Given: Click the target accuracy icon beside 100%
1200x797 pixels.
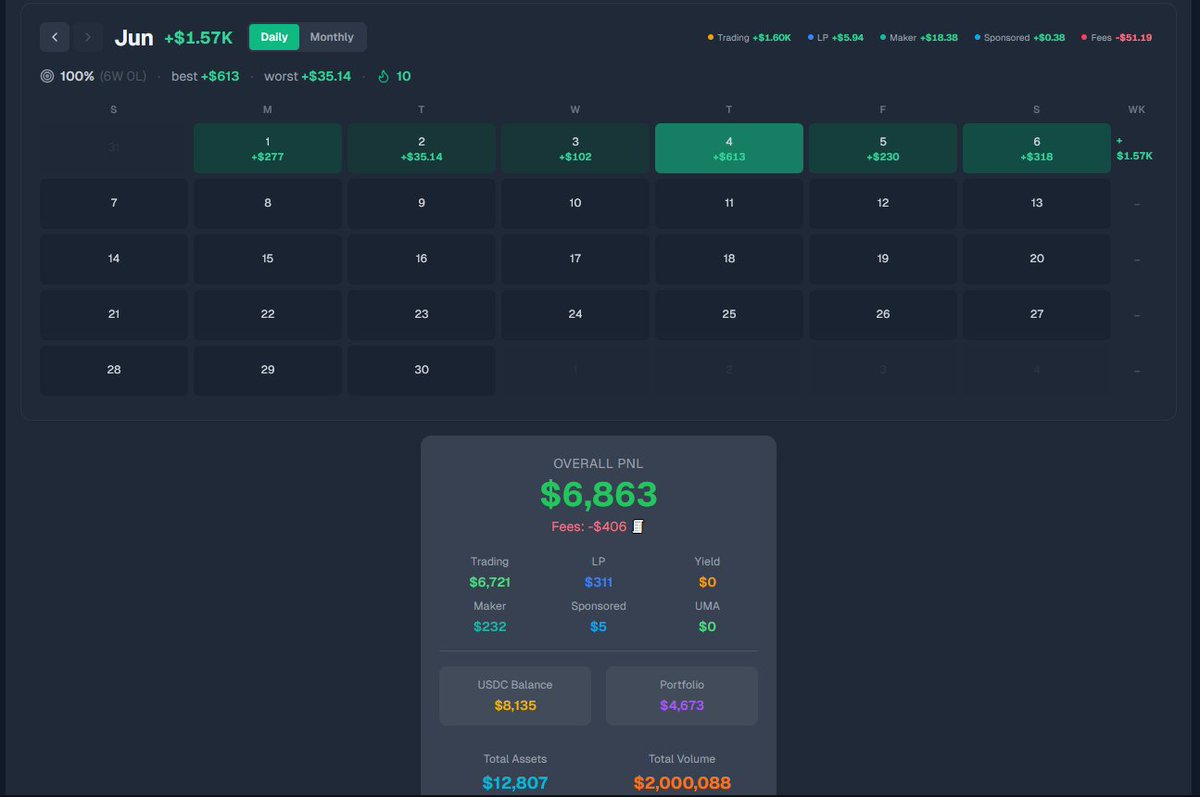Looking at the screenshot, I should (x=47, y=76).
